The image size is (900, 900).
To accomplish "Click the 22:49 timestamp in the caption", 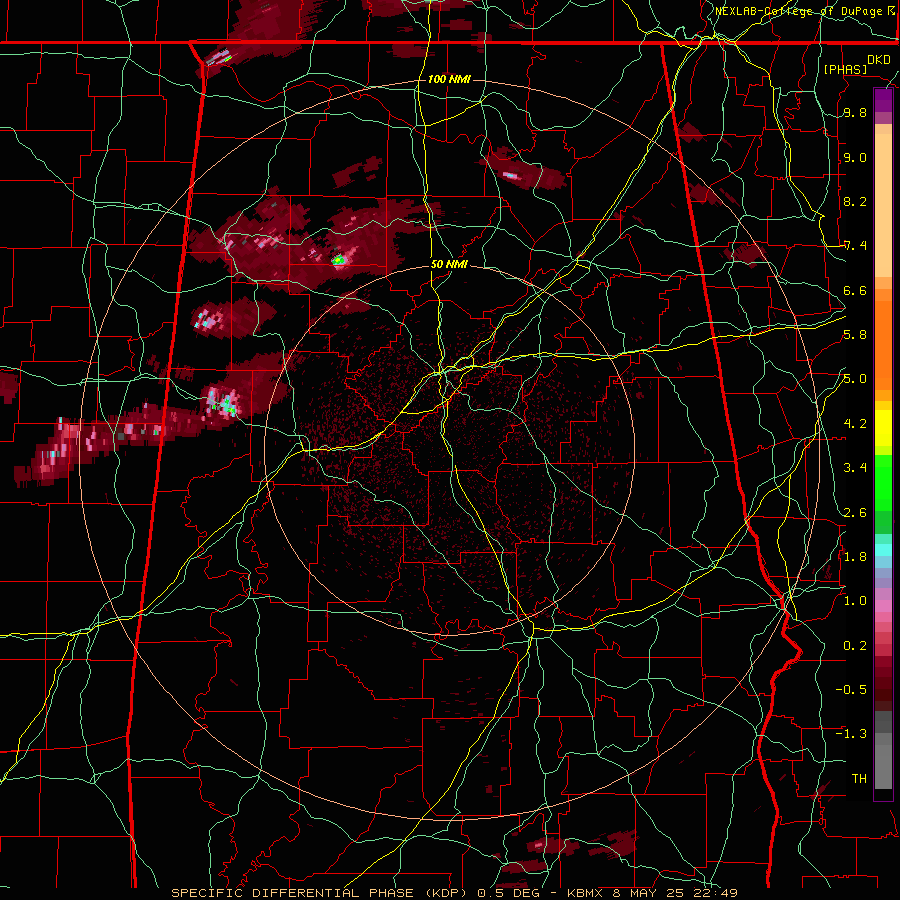I will tap(716, 893).
